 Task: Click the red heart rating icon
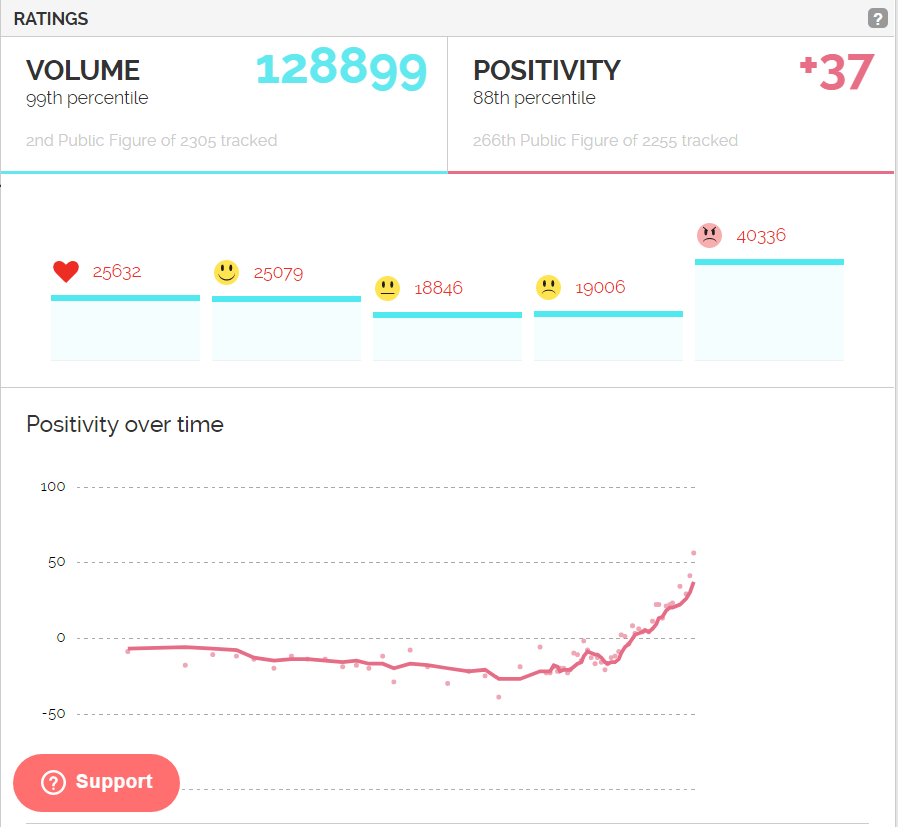tap(66, 271)
